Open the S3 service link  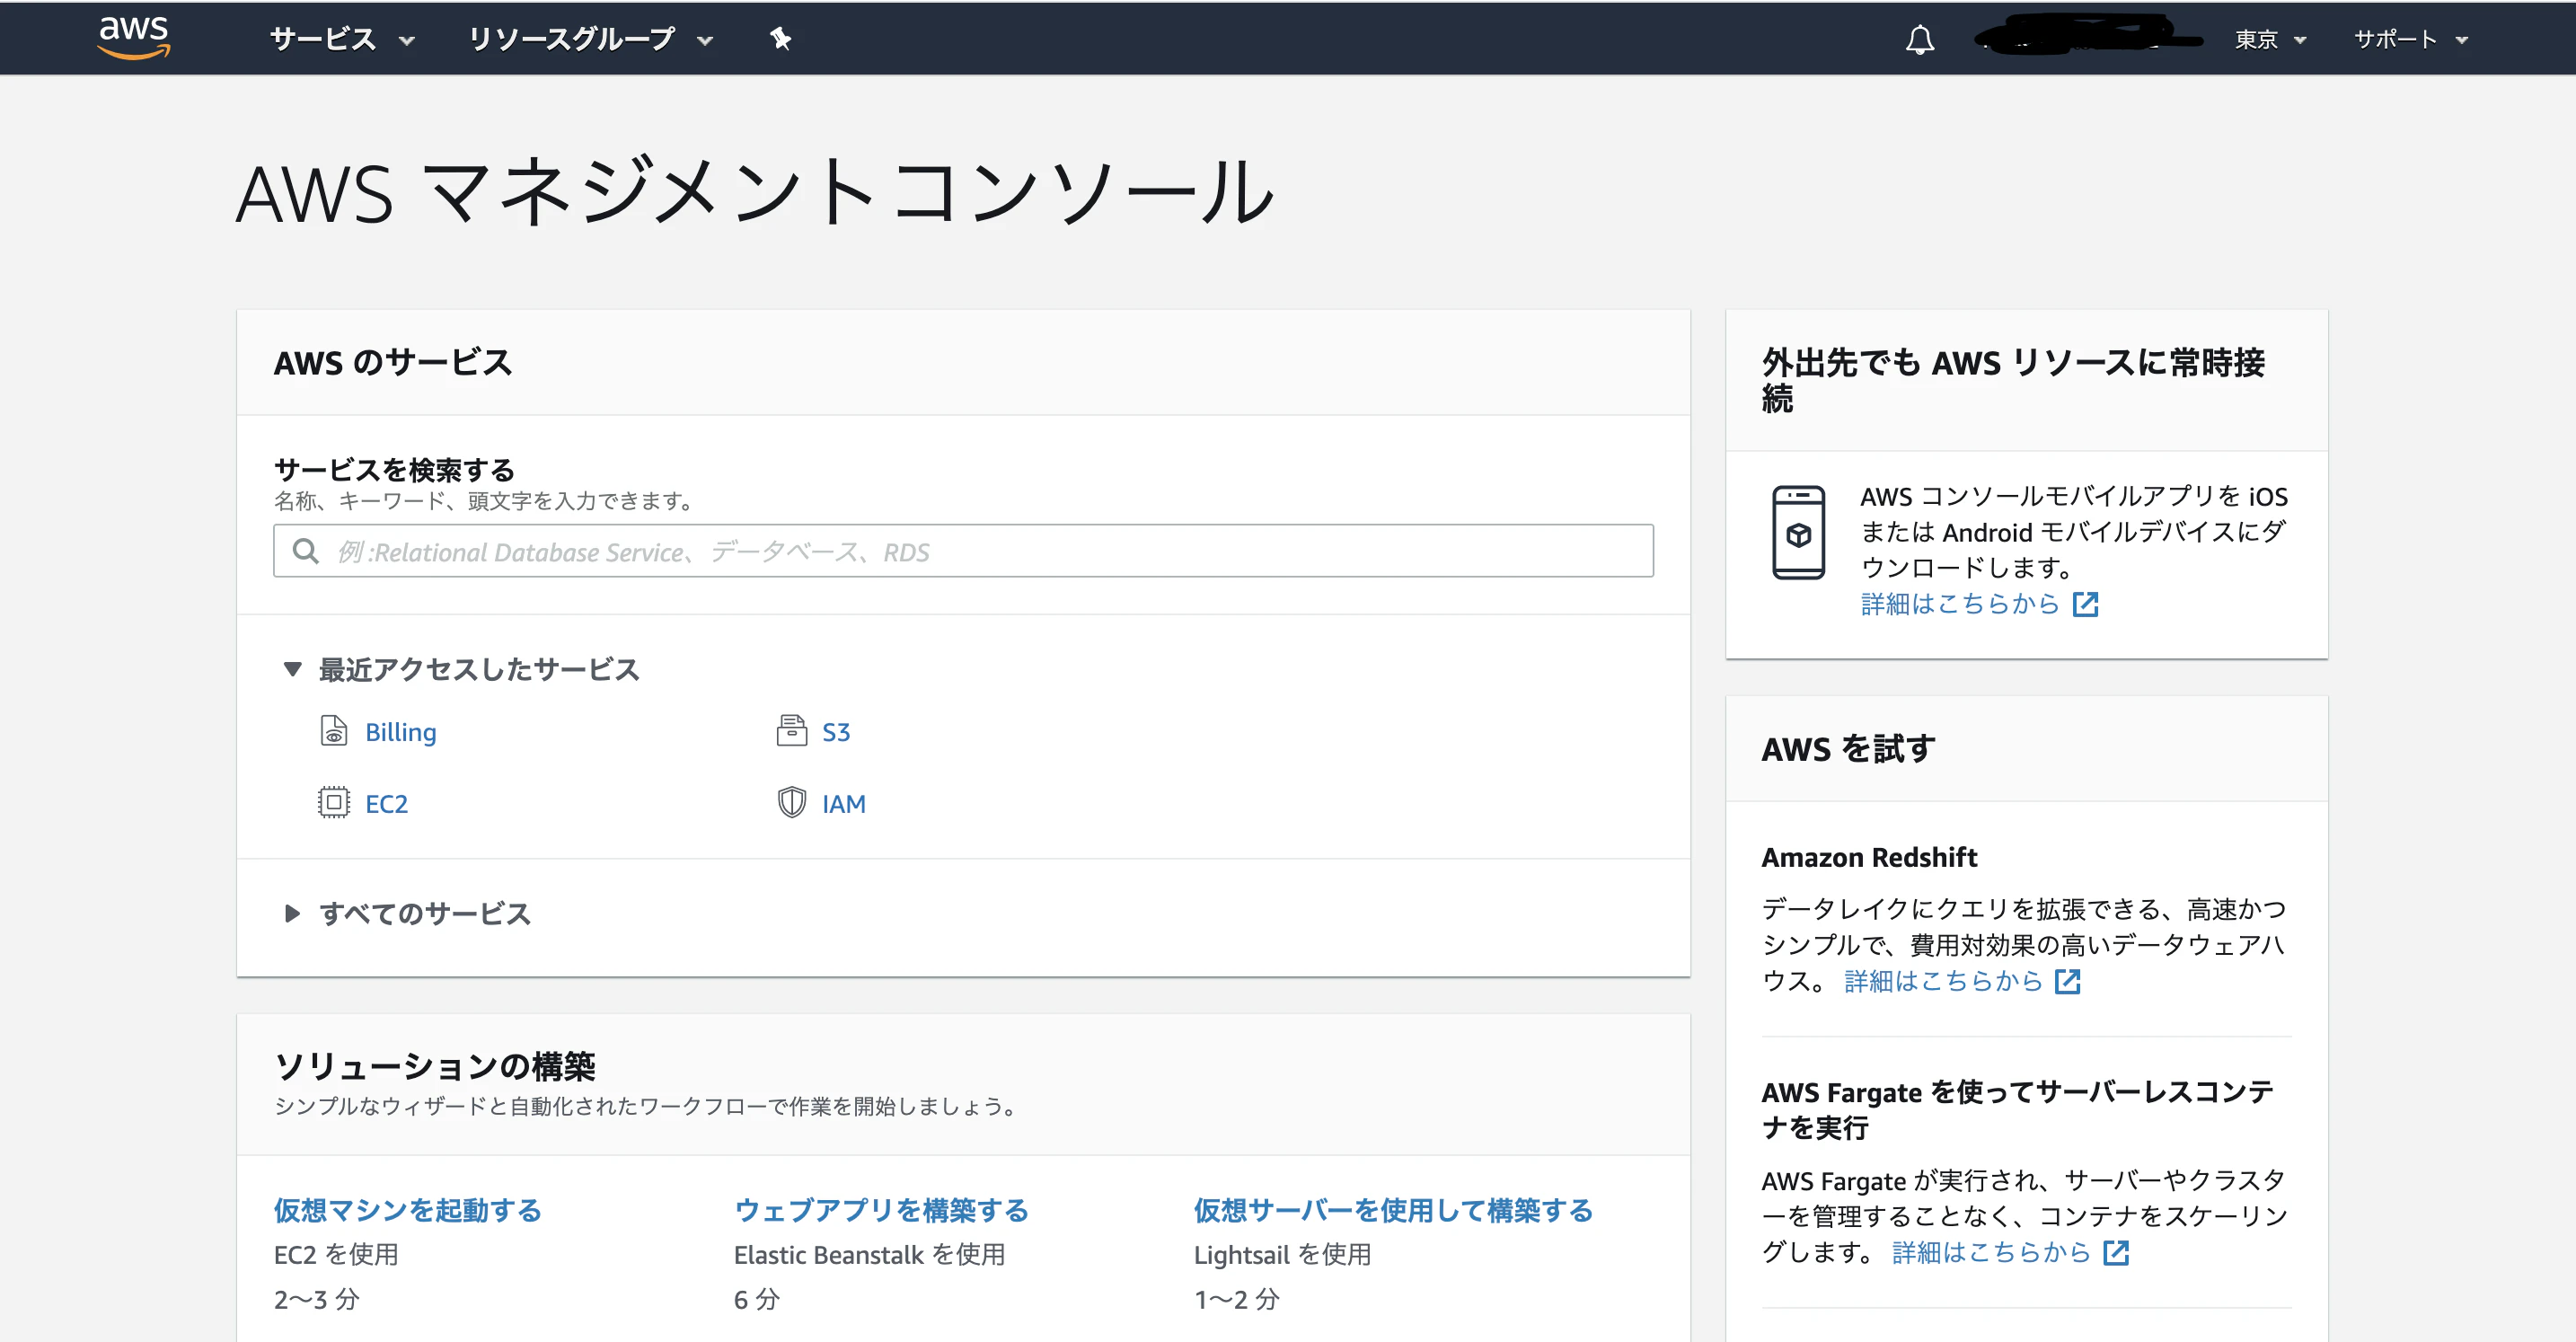[x=836, y=732]
